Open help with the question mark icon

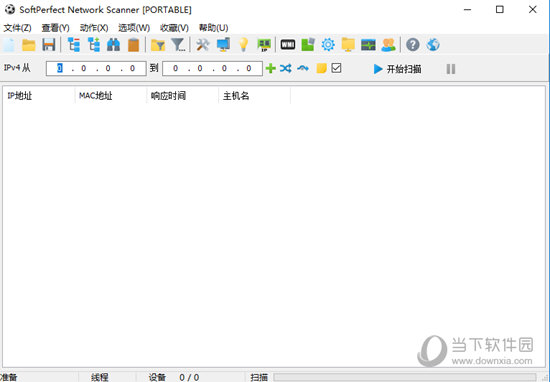pyautogui.click(x=413, y=45)
